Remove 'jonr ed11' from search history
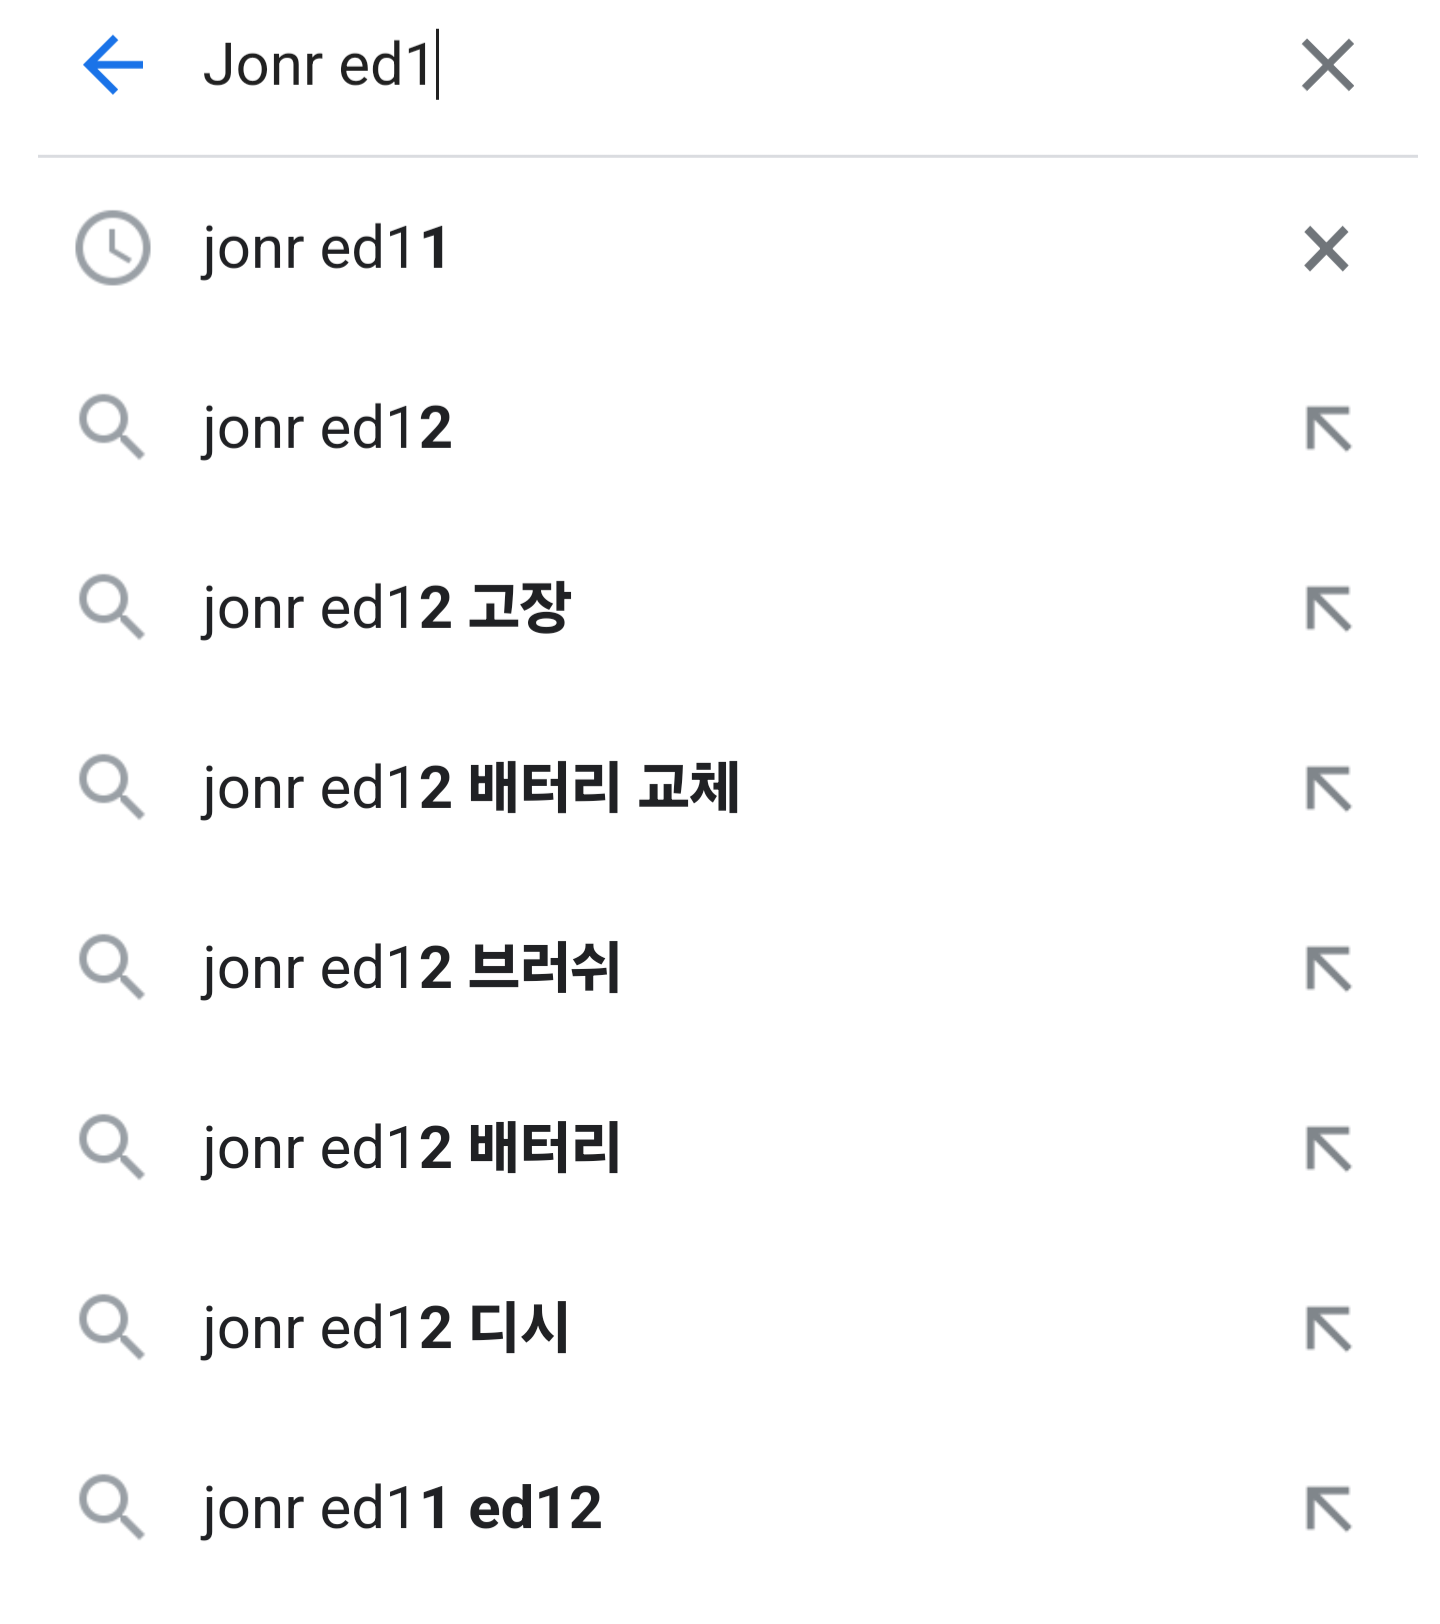Screen dimensions: 1440x1624 (x=1326, y=249)
